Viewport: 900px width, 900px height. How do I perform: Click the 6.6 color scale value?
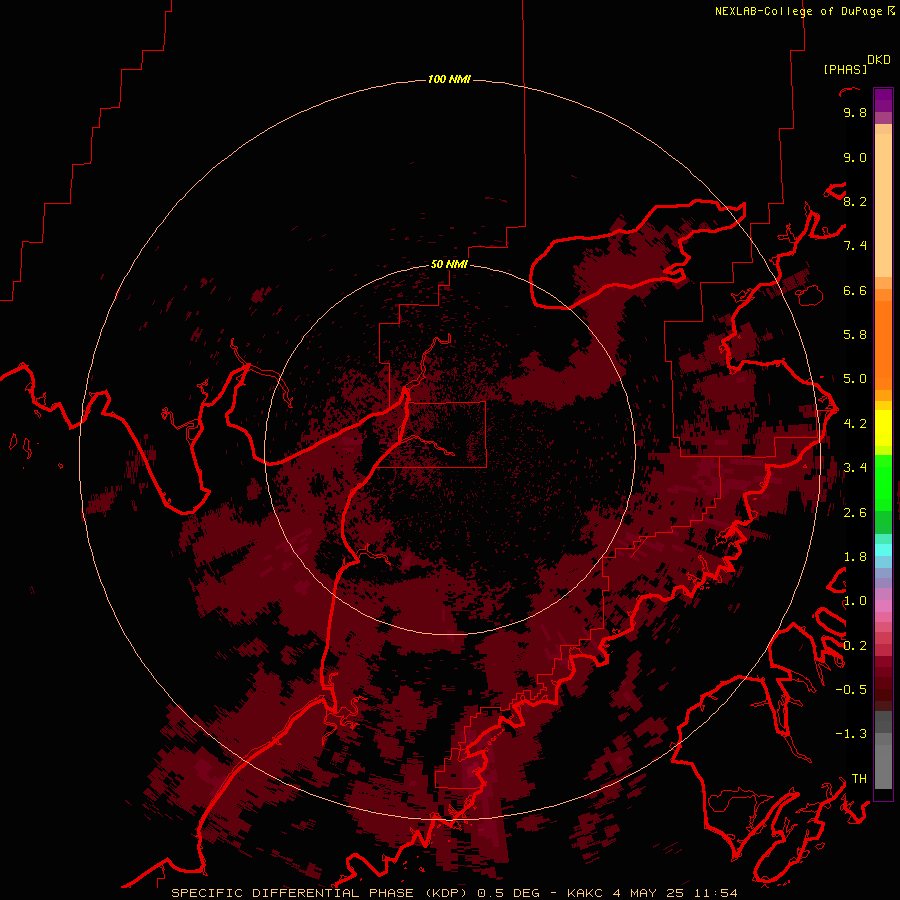point(855,290)
